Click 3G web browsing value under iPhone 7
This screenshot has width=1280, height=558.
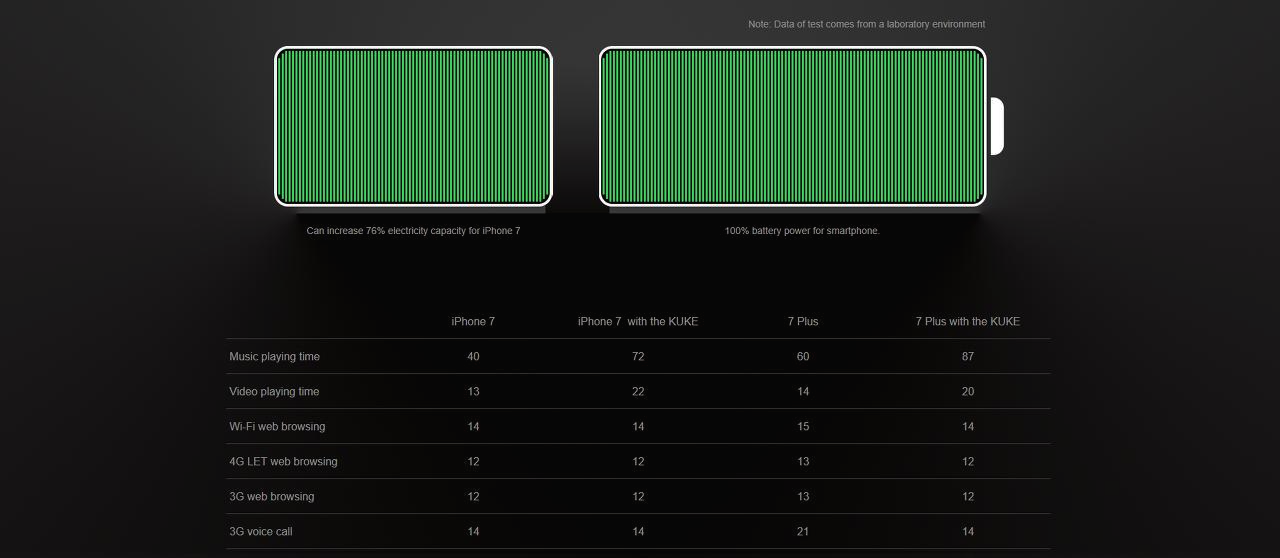[x=473, y=496]
